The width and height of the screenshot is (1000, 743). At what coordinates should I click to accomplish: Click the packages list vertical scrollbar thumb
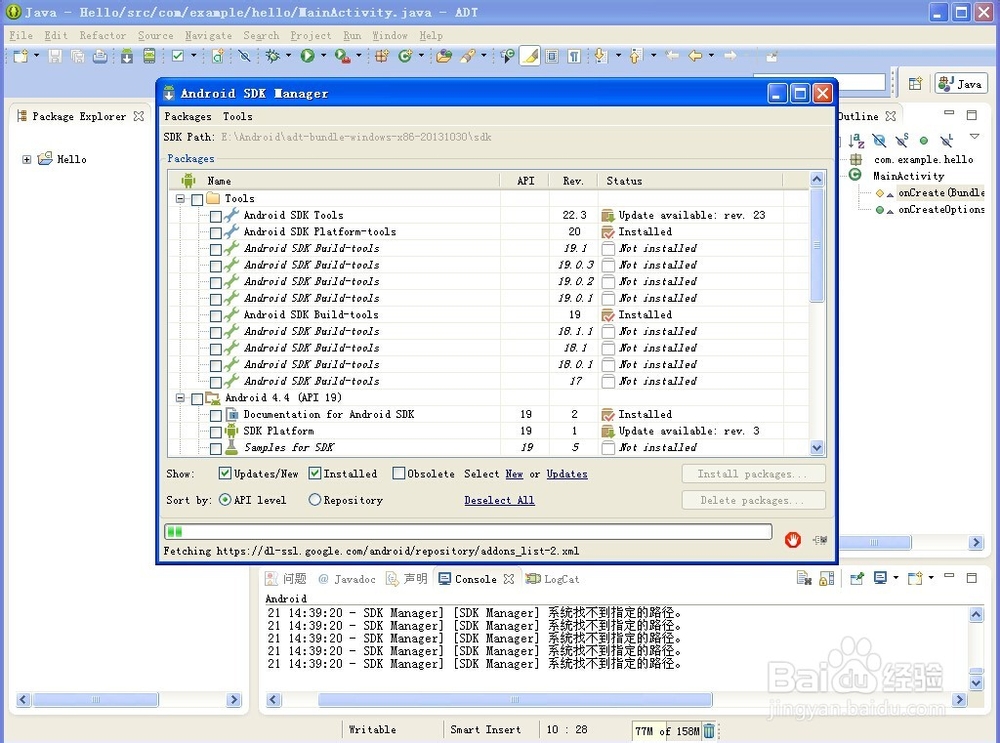coord(816,245)
